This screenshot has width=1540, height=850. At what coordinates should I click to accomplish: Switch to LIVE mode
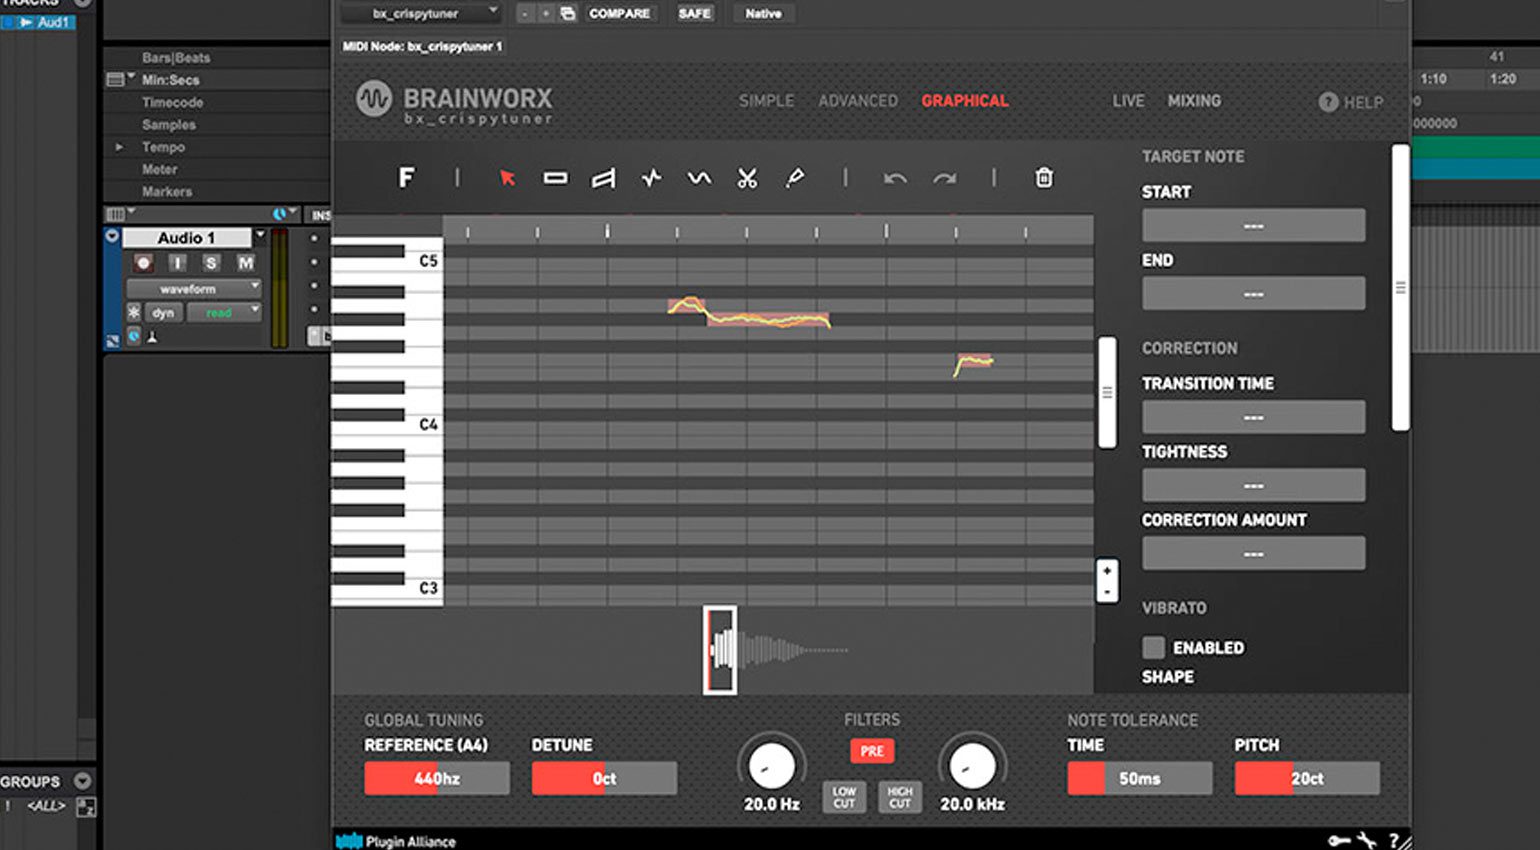1128,101
